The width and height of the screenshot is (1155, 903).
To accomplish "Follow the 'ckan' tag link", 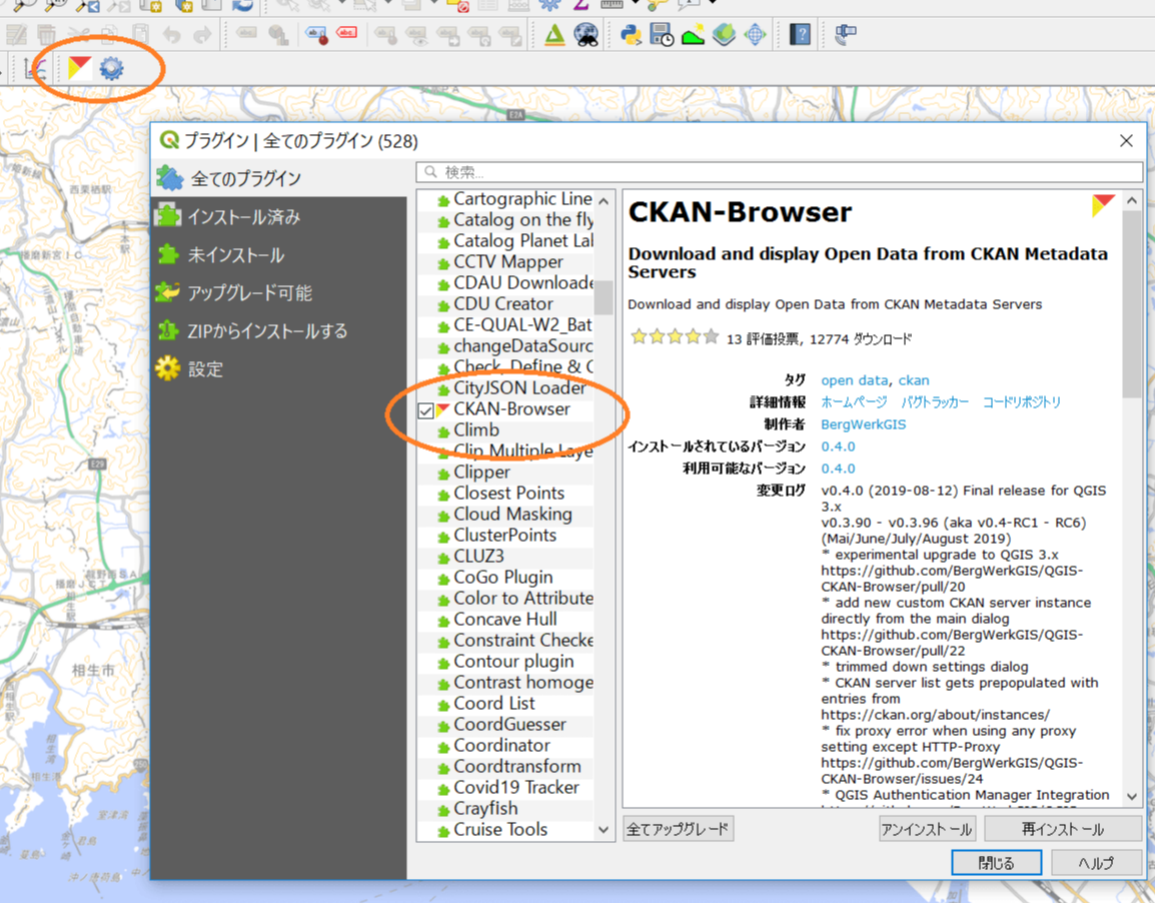I will click(913, 380).
